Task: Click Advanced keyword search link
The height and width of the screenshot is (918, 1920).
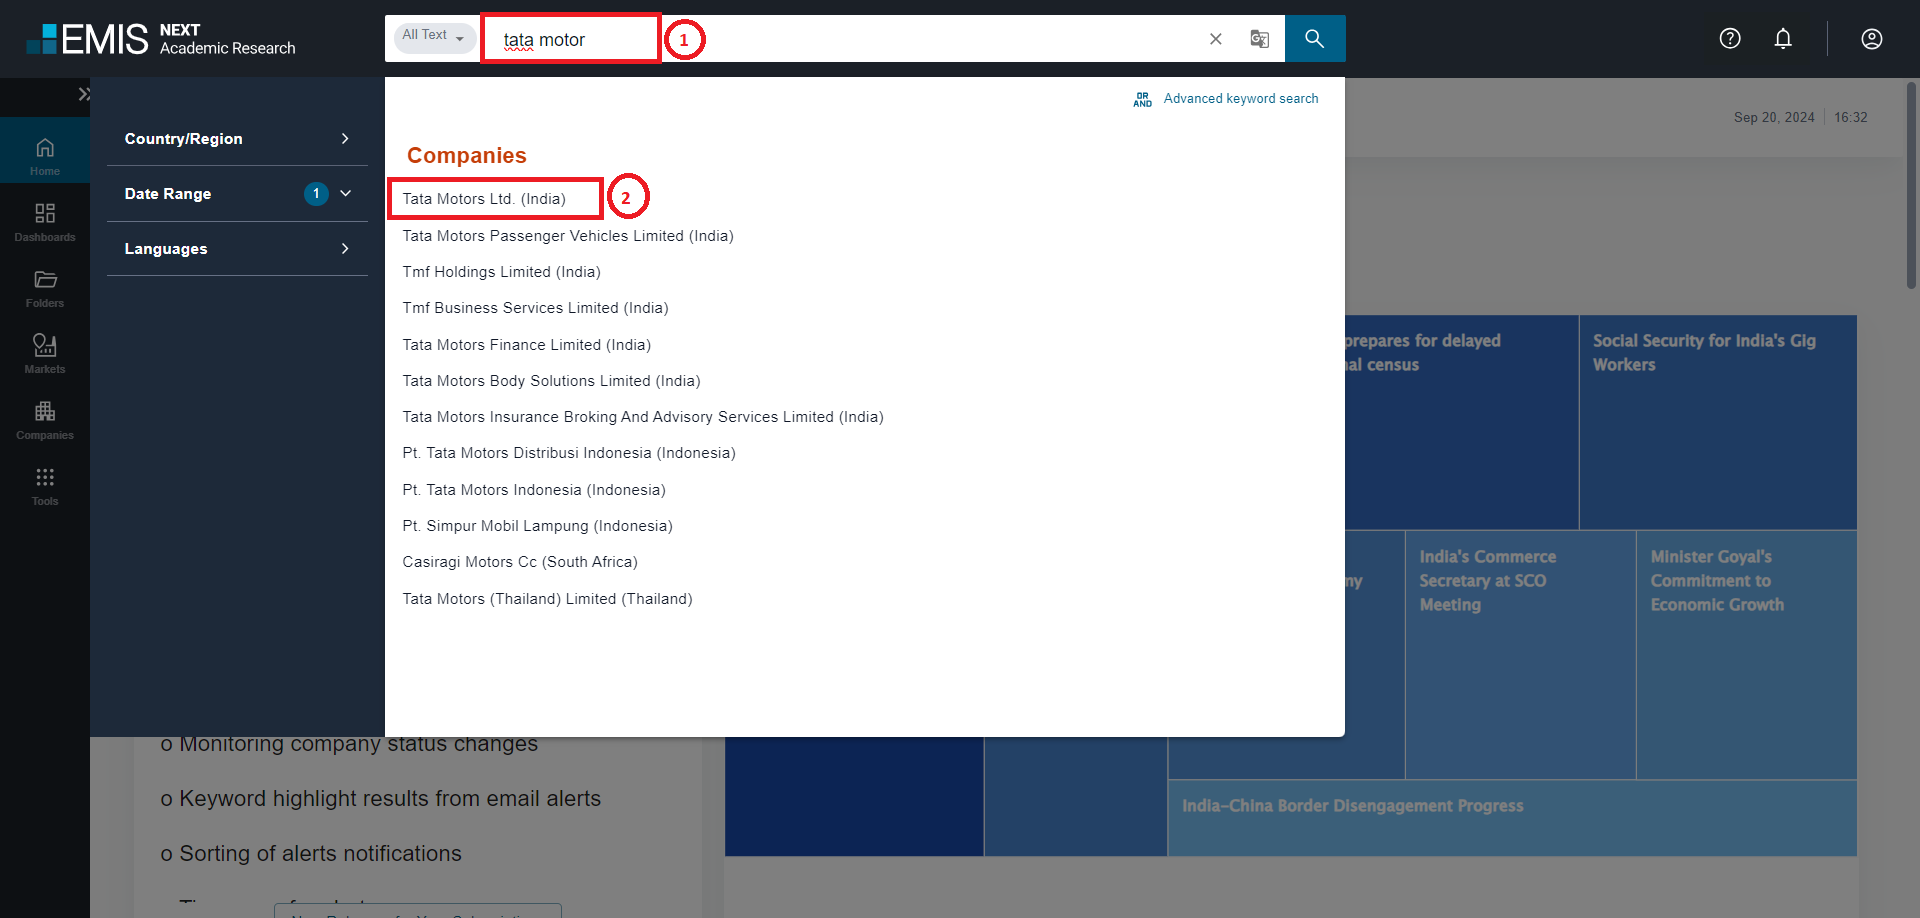Action: pyautogui.click(x=1241, y=98)
